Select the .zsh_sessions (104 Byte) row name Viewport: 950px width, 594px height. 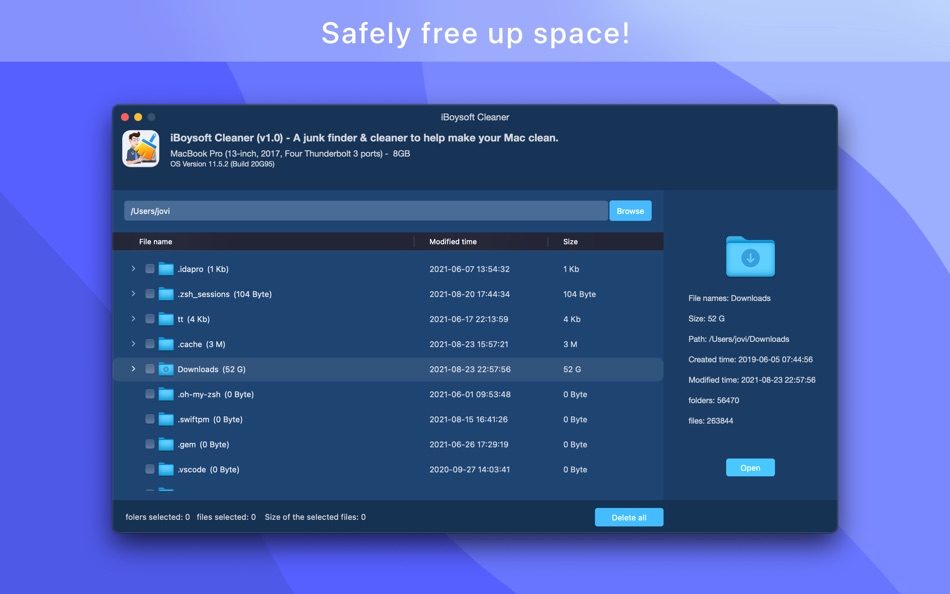[x=224, y=294]
